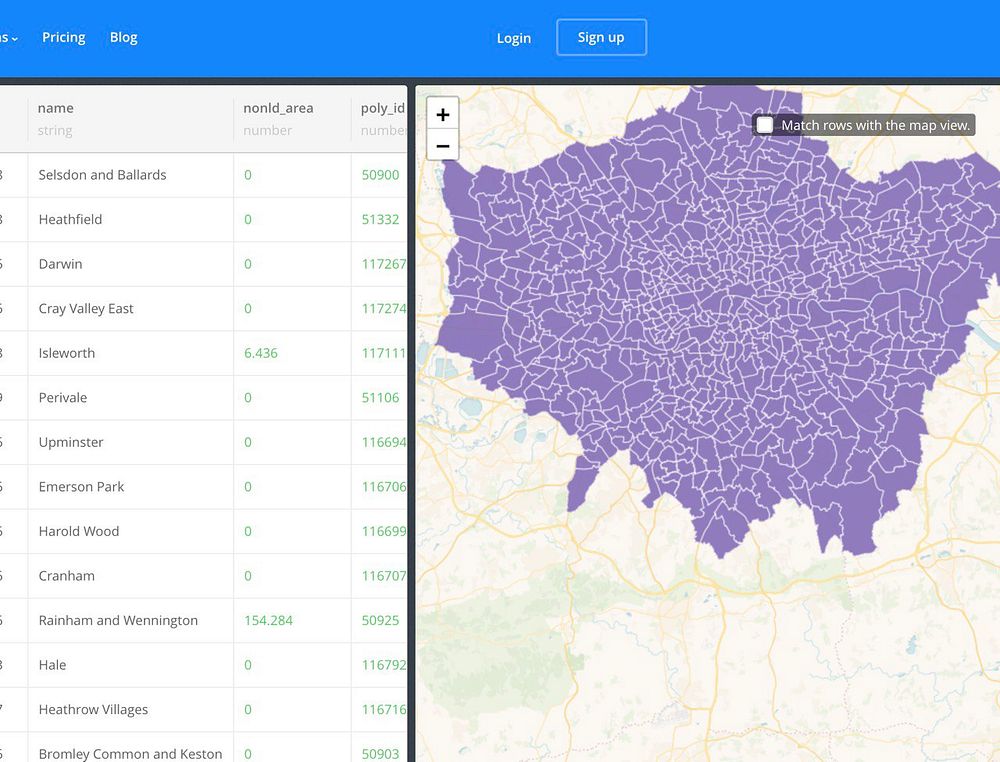
Task: Zoom in on the map with plus icon
Action: point(443,114)
